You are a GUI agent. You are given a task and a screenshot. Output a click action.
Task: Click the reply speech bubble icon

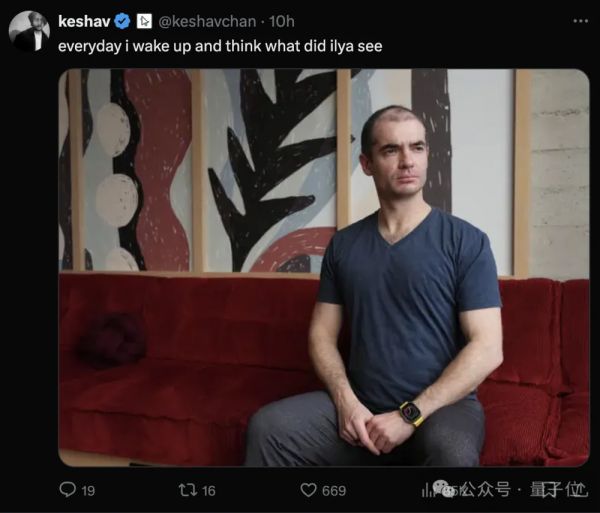68,490
